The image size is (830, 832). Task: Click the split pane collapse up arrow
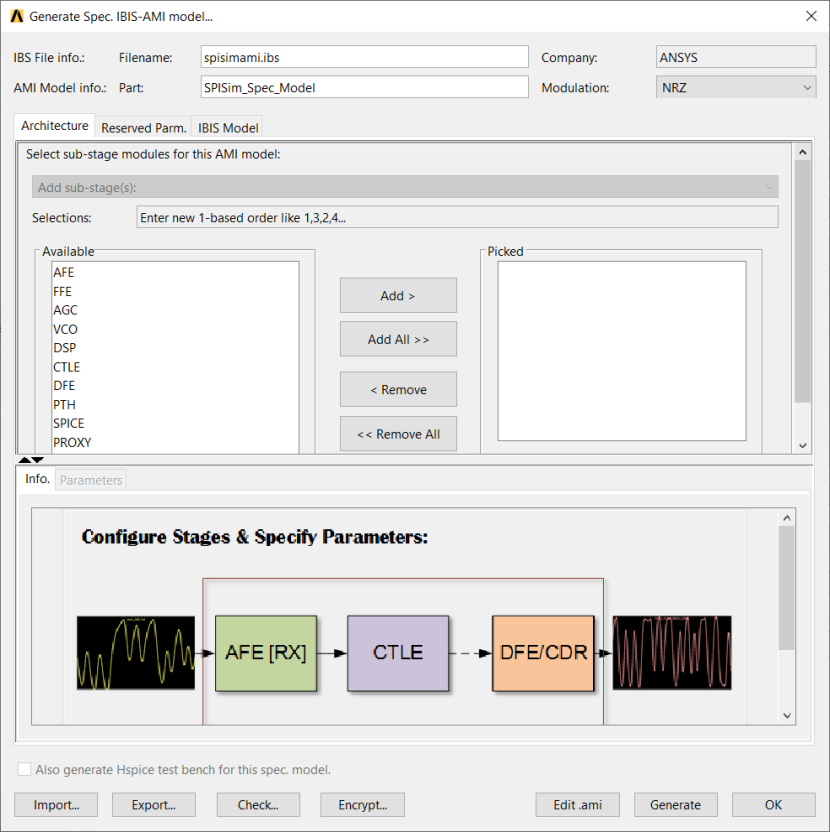24,460
